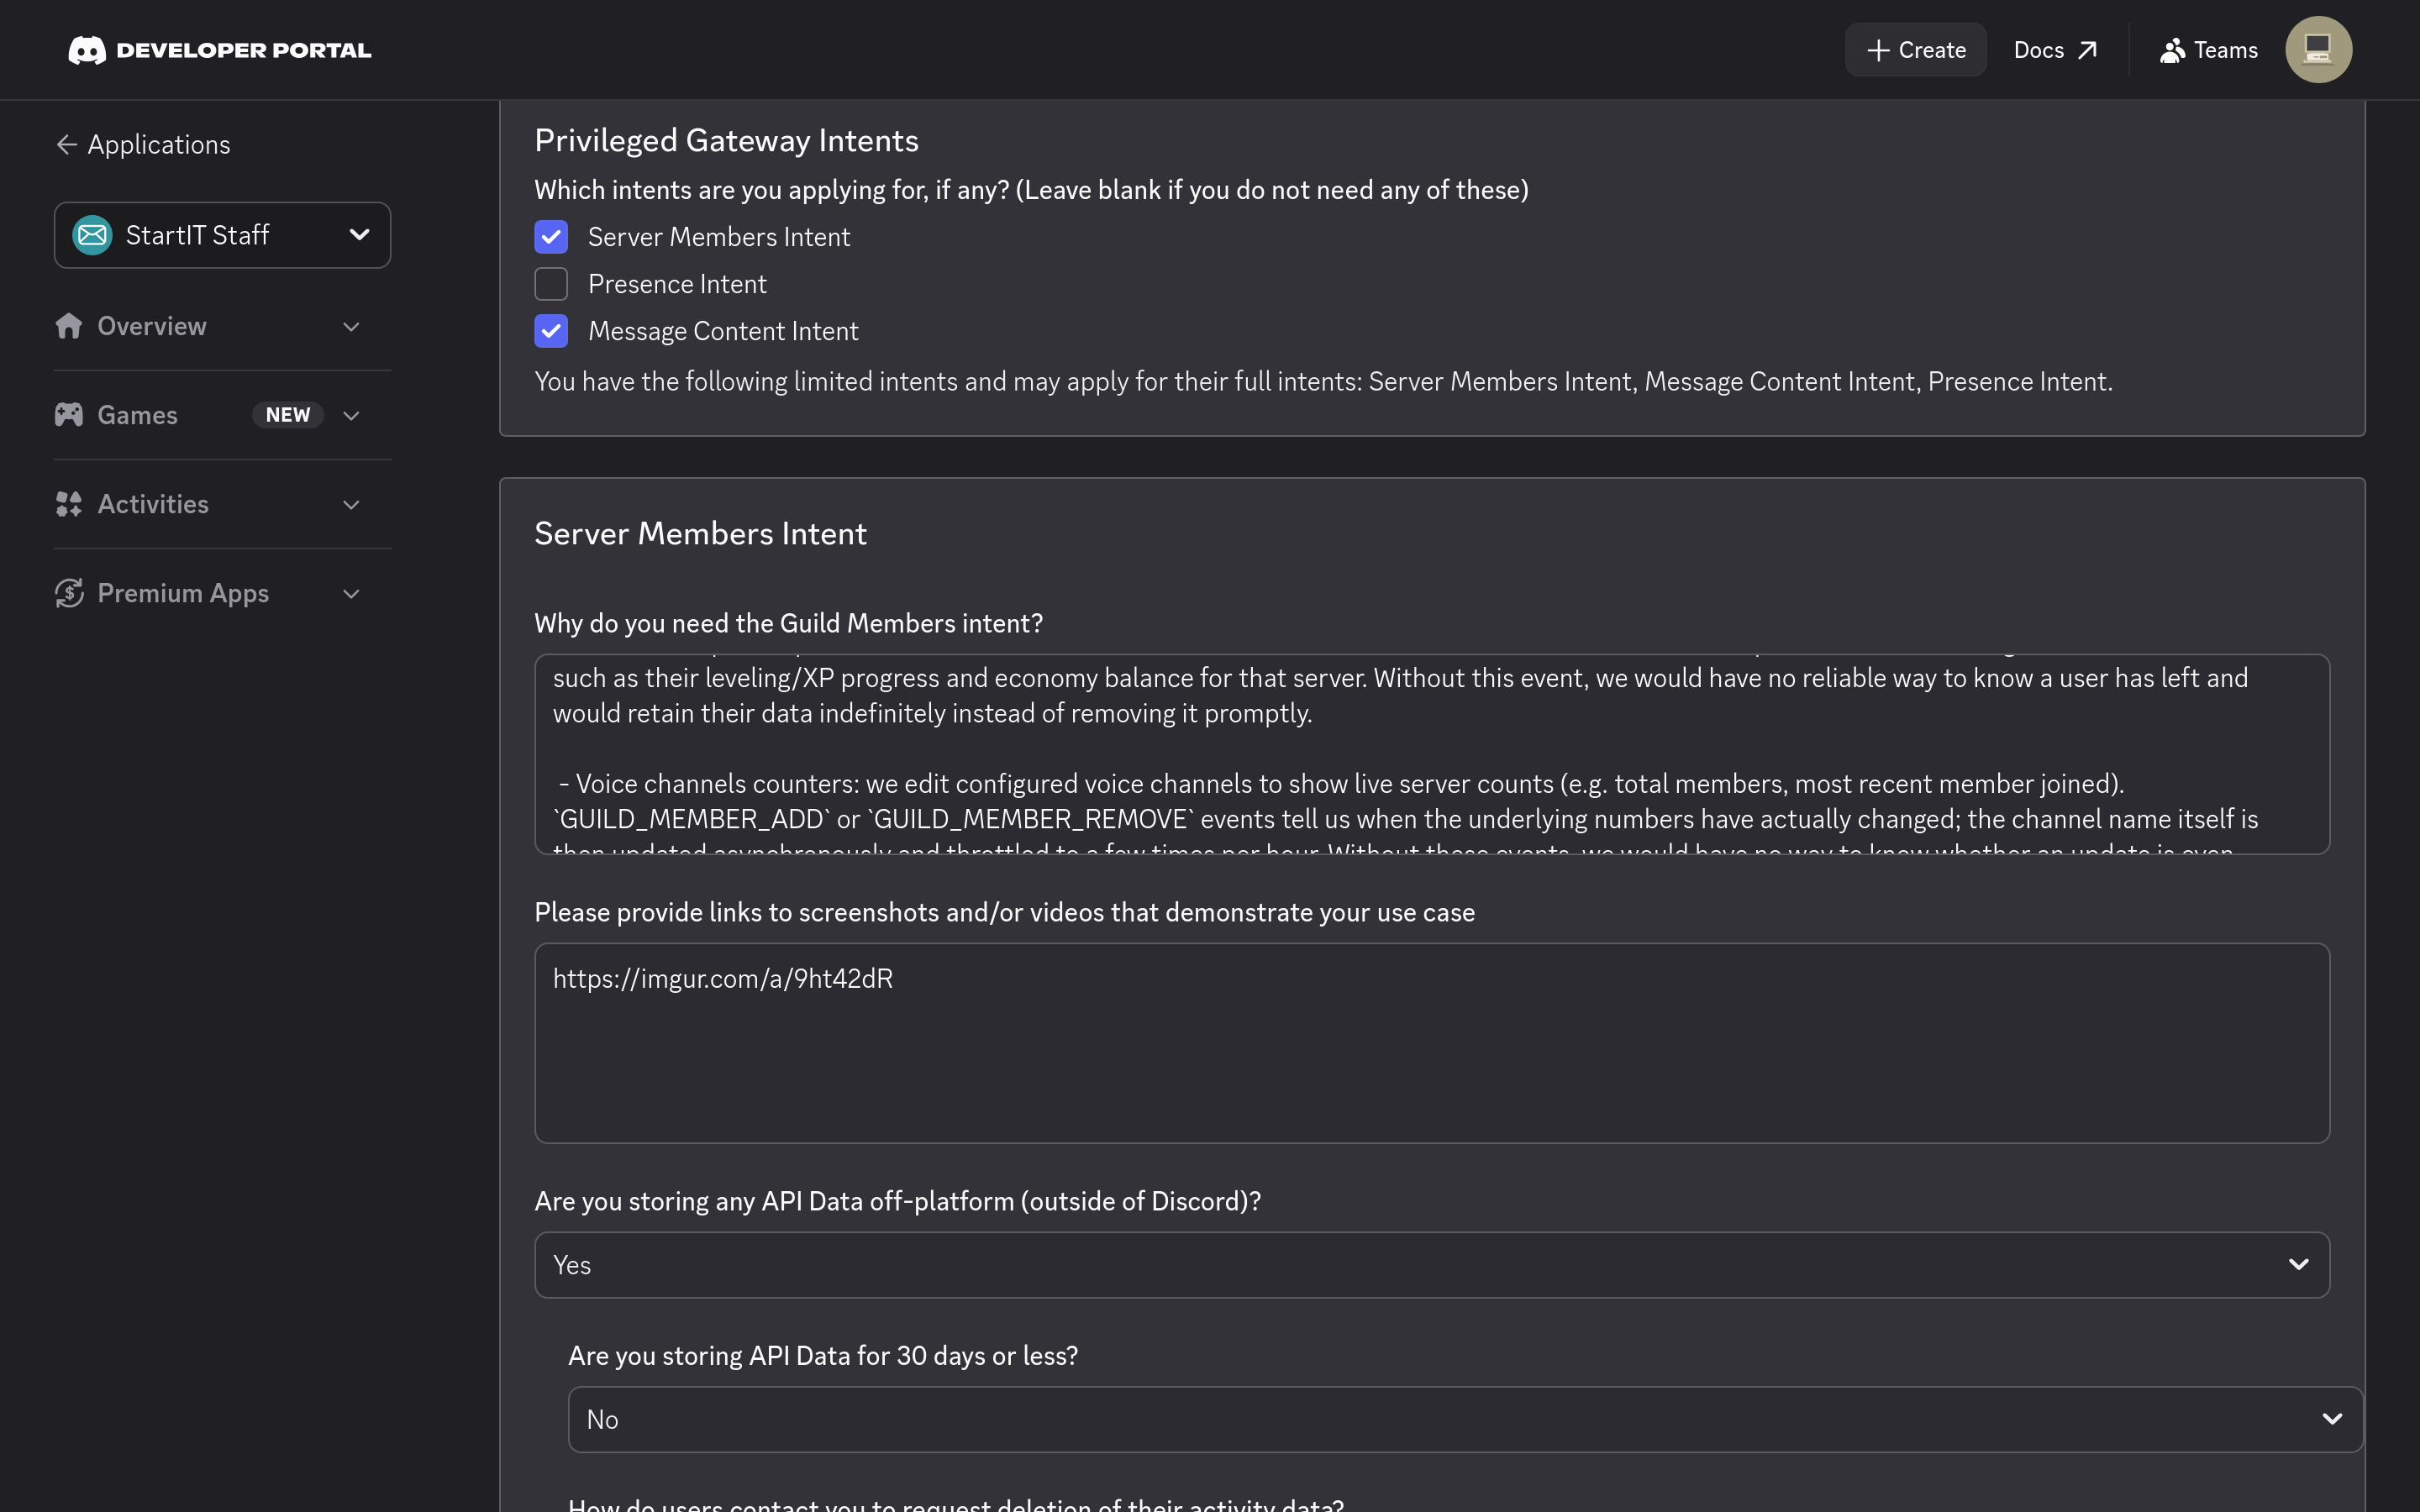Go to Teams page

(2208, 50)
